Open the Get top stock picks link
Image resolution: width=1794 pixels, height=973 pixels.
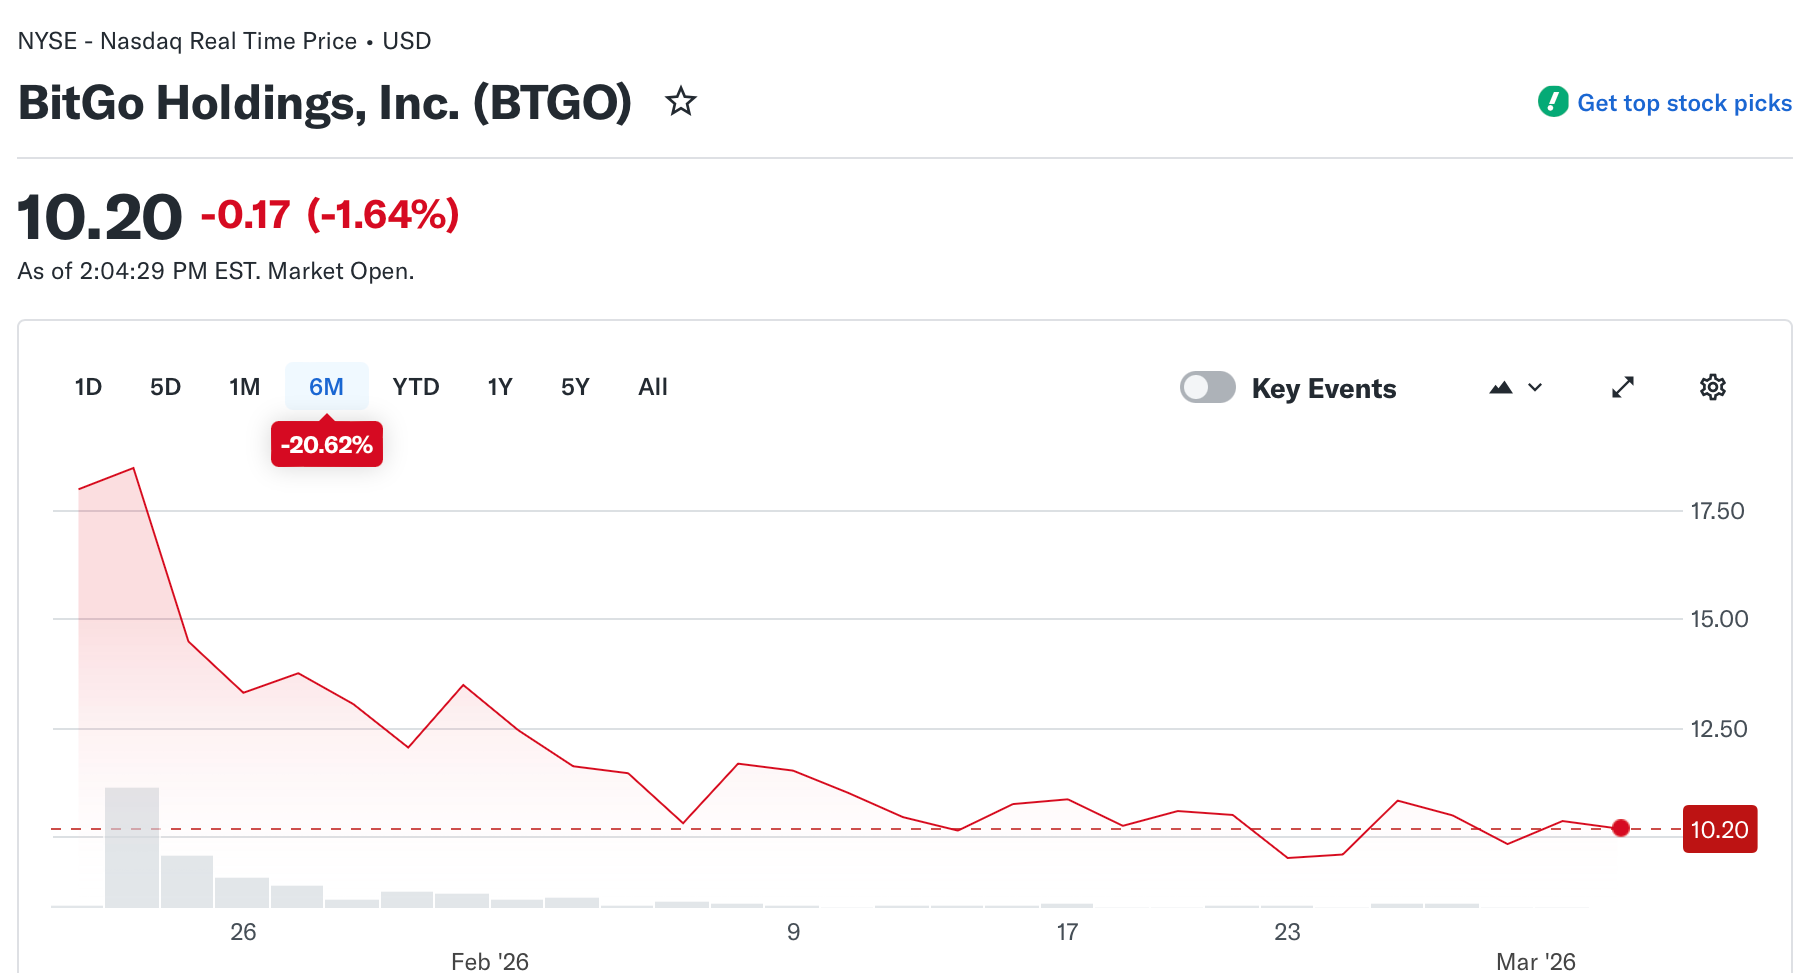coord(1684,101)
